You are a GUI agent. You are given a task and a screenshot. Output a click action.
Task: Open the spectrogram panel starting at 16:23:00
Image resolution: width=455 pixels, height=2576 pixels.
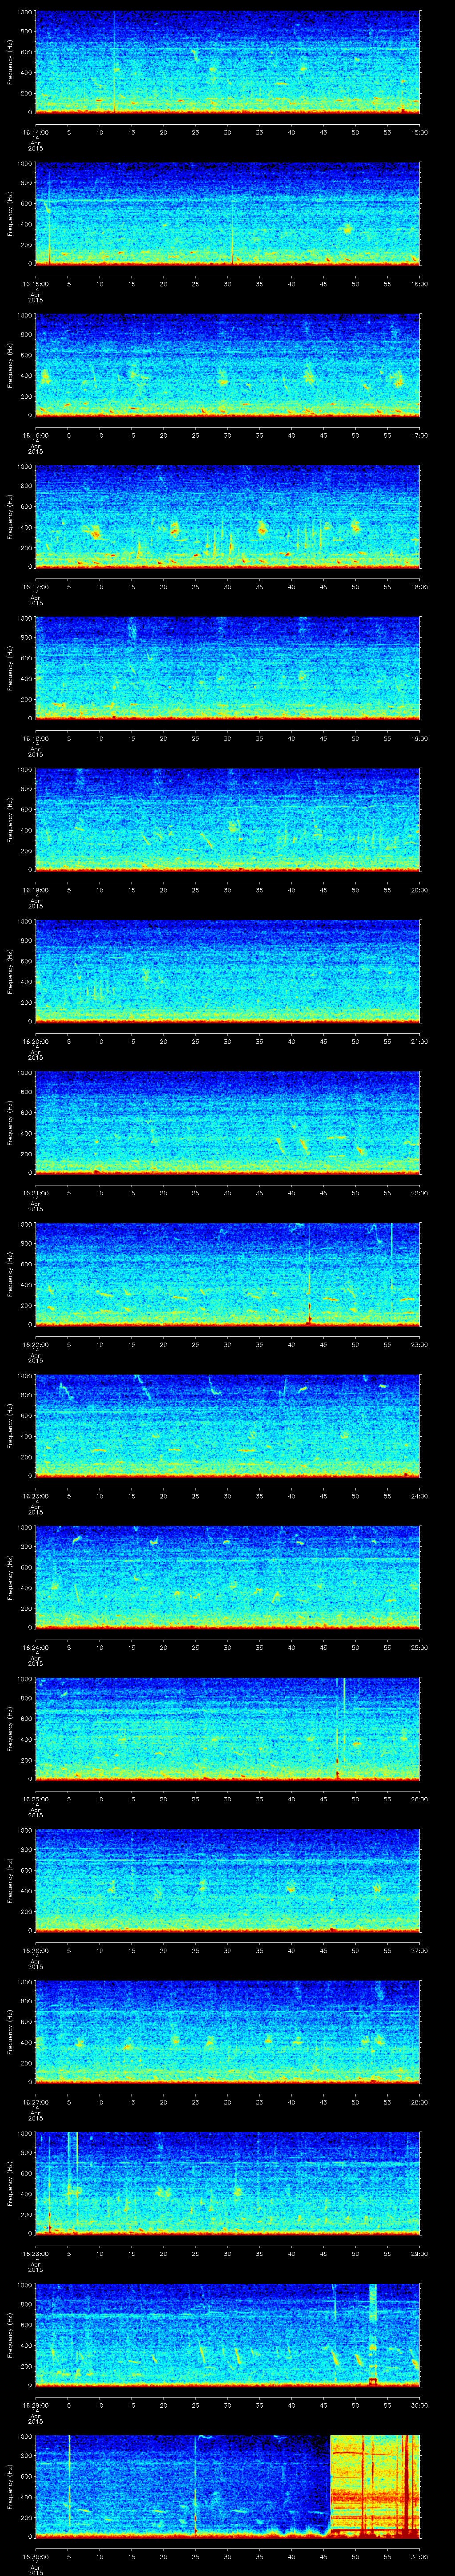pyautogui.click(x=228, y=1425)
